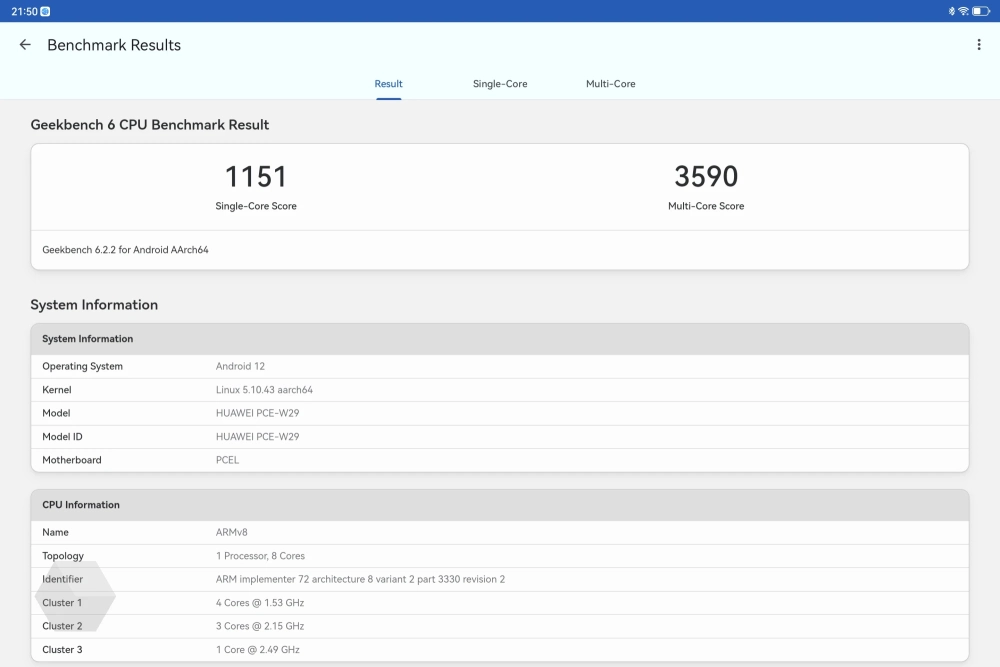The image size is (1000, 667).
Task: Tap the Bluetooth status bar icon
Action: (952, 11)
